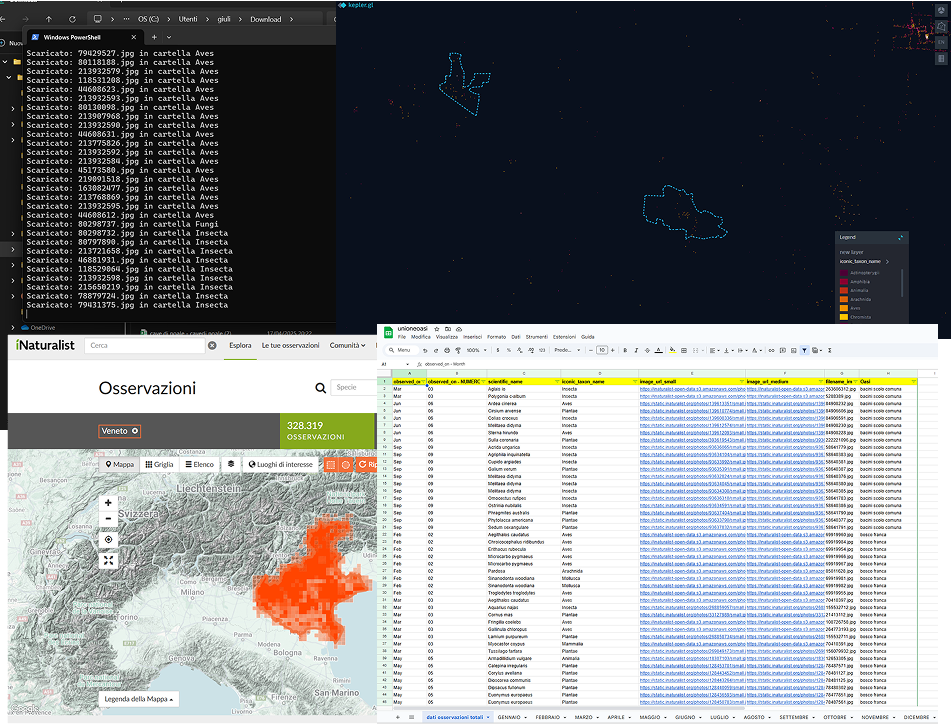Center map on my location
Viewport: 951px width, 724px height.
coord(108,540)
